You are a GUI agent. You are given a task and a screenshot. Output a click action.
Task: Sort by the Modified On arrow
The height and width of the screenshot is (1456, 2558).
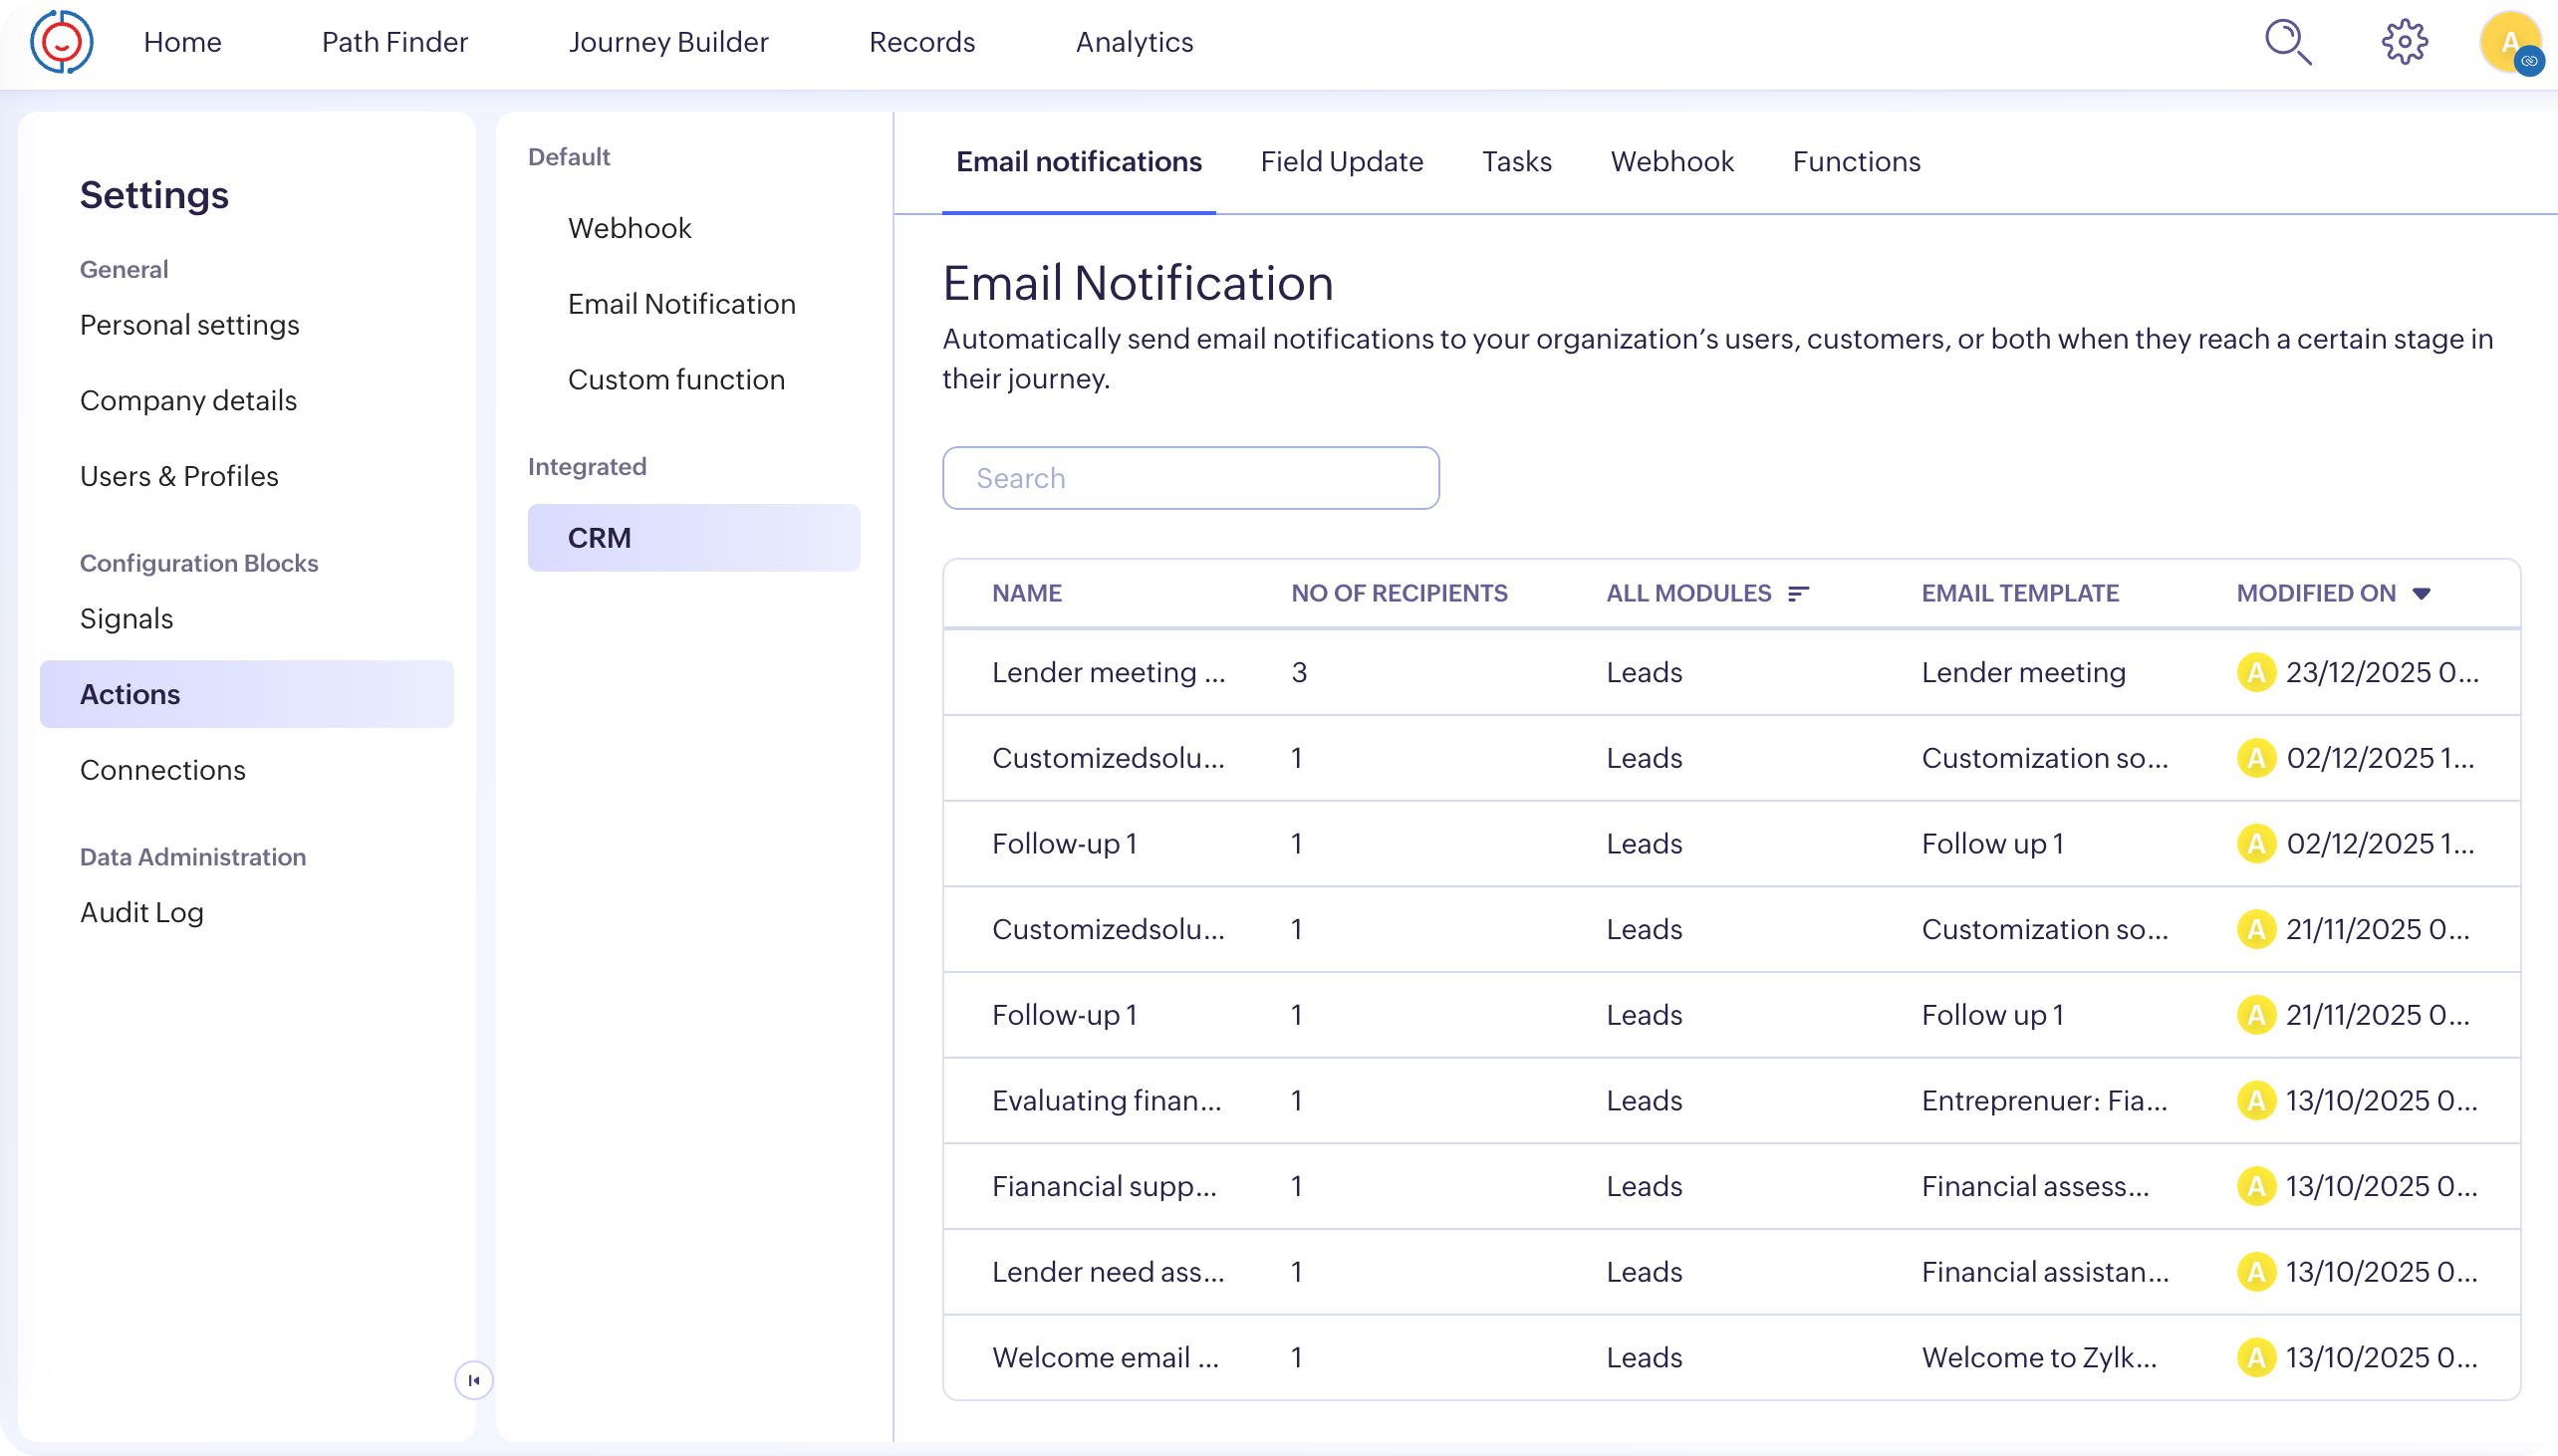tap(2421, 594)
